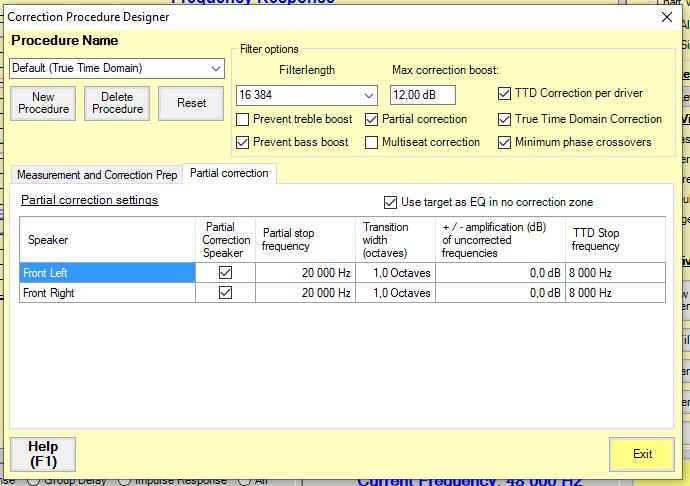The height and width of the screenshot is (486, 690).
Task: Disable Prevent bass boost checkbox
Action: point(243,142)
